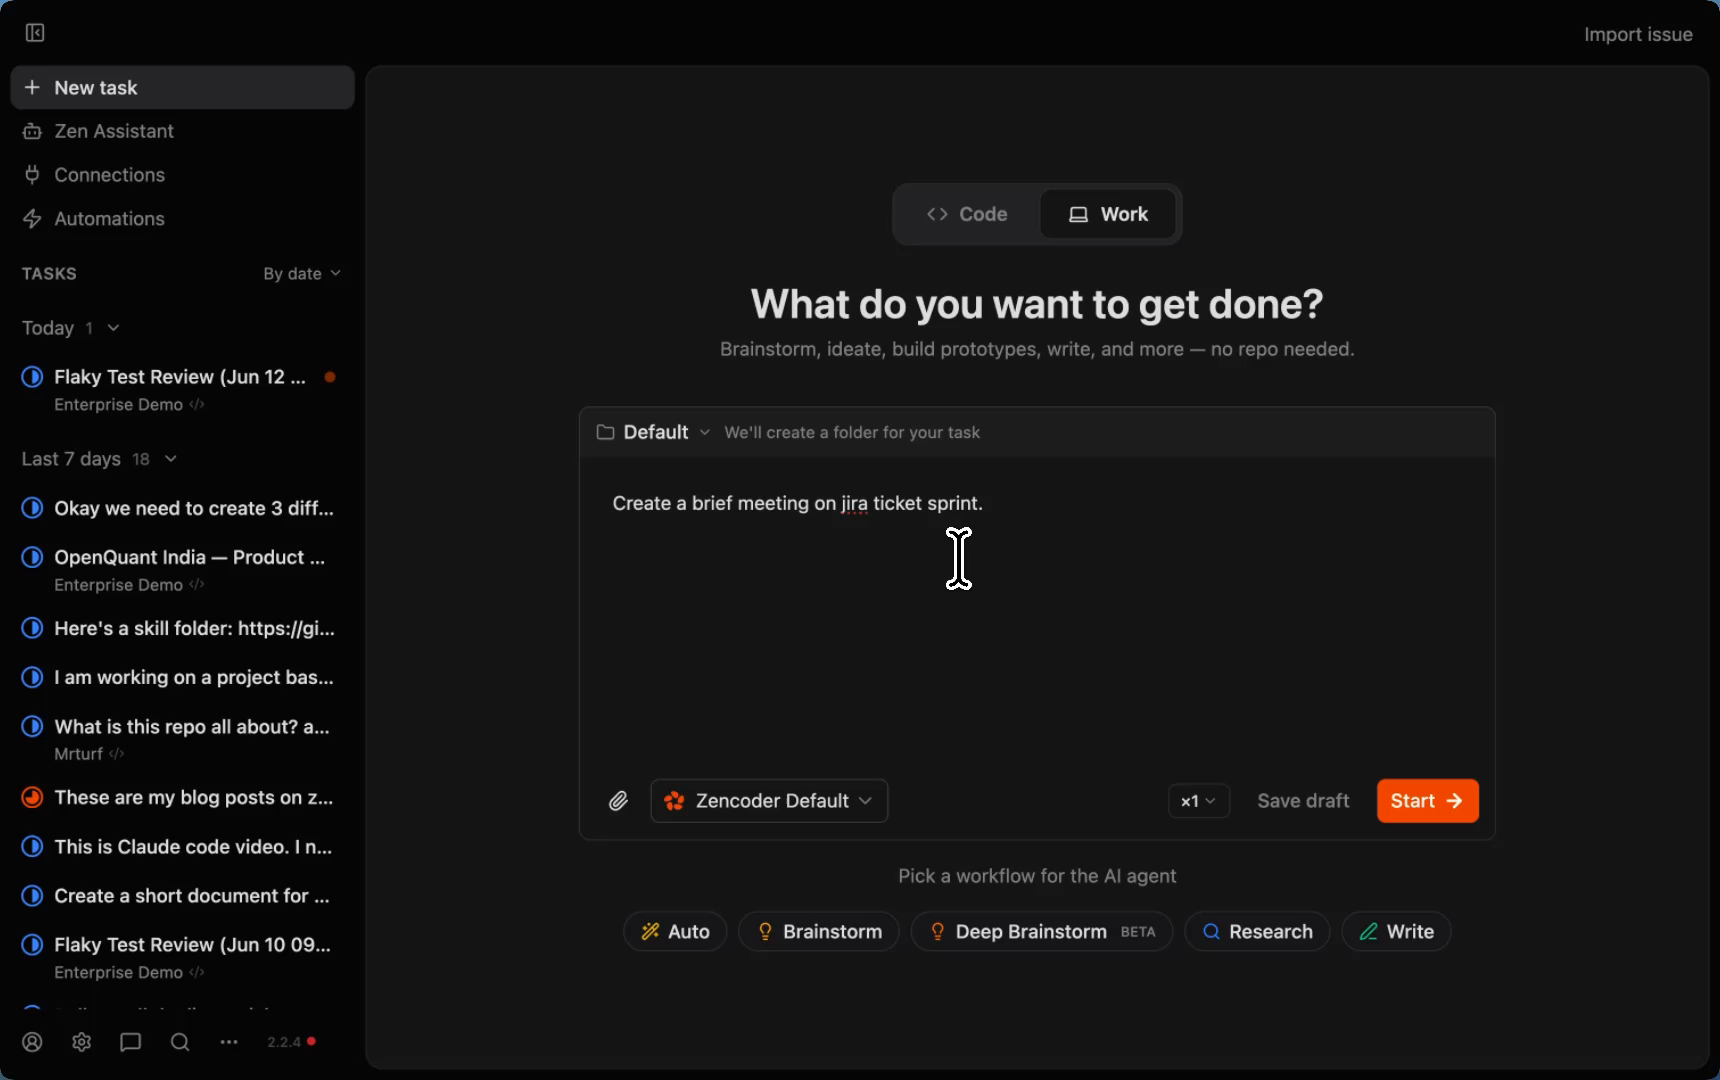This screenshot has height=1080, width=1720.
Task: Switch to the Work tab
Action: tap(1108, 214)
